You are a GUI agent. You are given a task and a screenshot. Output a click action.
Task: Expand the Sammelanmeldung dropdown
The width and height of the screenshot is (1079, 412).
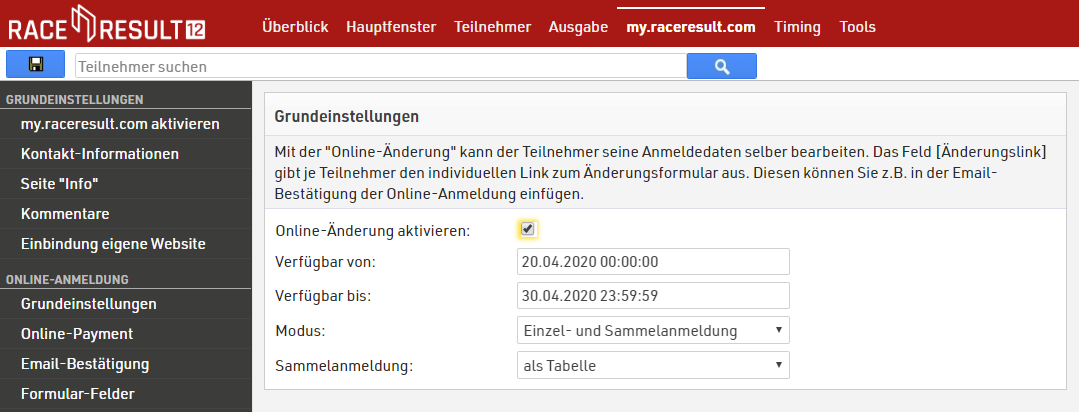tap(653, 365)
